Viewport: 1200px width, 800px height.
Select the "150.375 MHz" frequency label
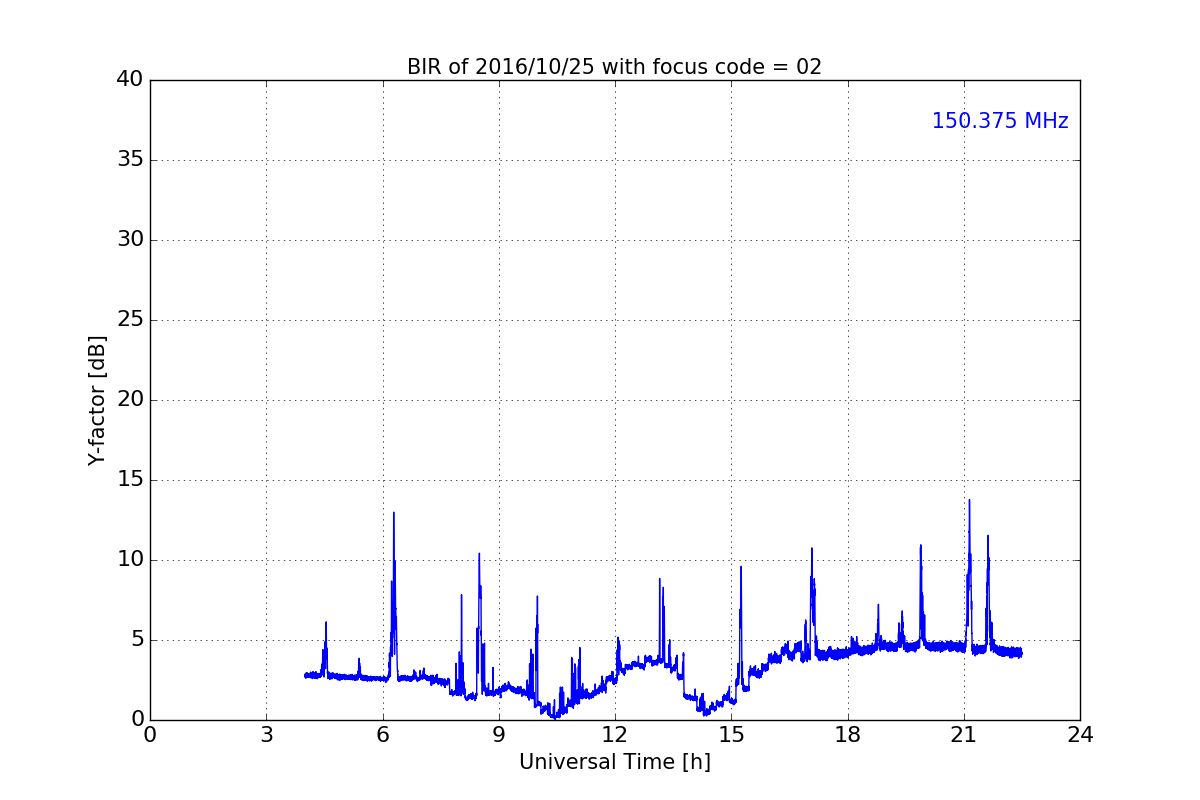[x=1000, y=121]
